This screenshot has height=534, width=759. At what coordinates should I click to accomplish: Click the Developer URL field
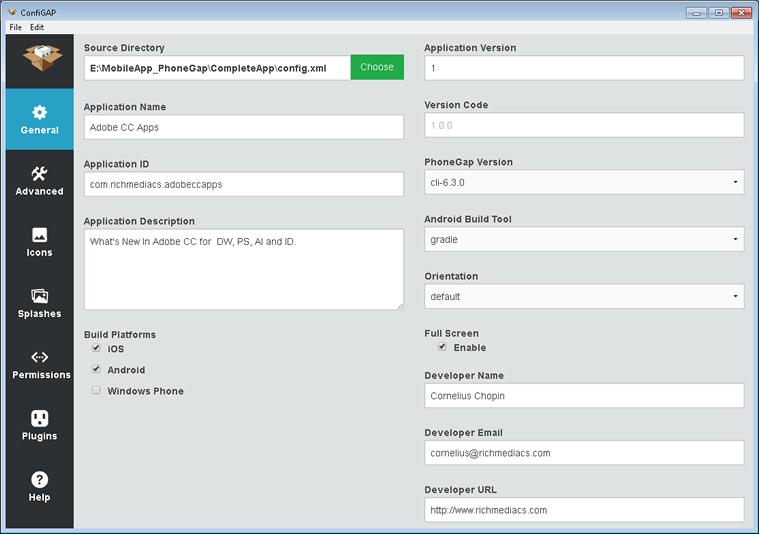pos(584,510)
